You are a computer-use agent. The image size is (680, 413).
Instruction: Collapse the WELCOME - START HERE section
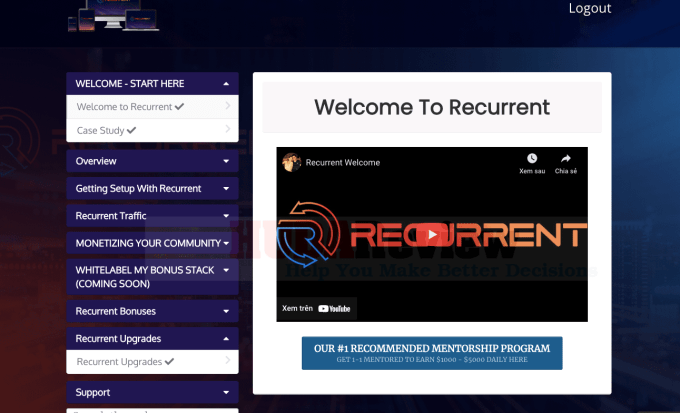click(152, 83)
